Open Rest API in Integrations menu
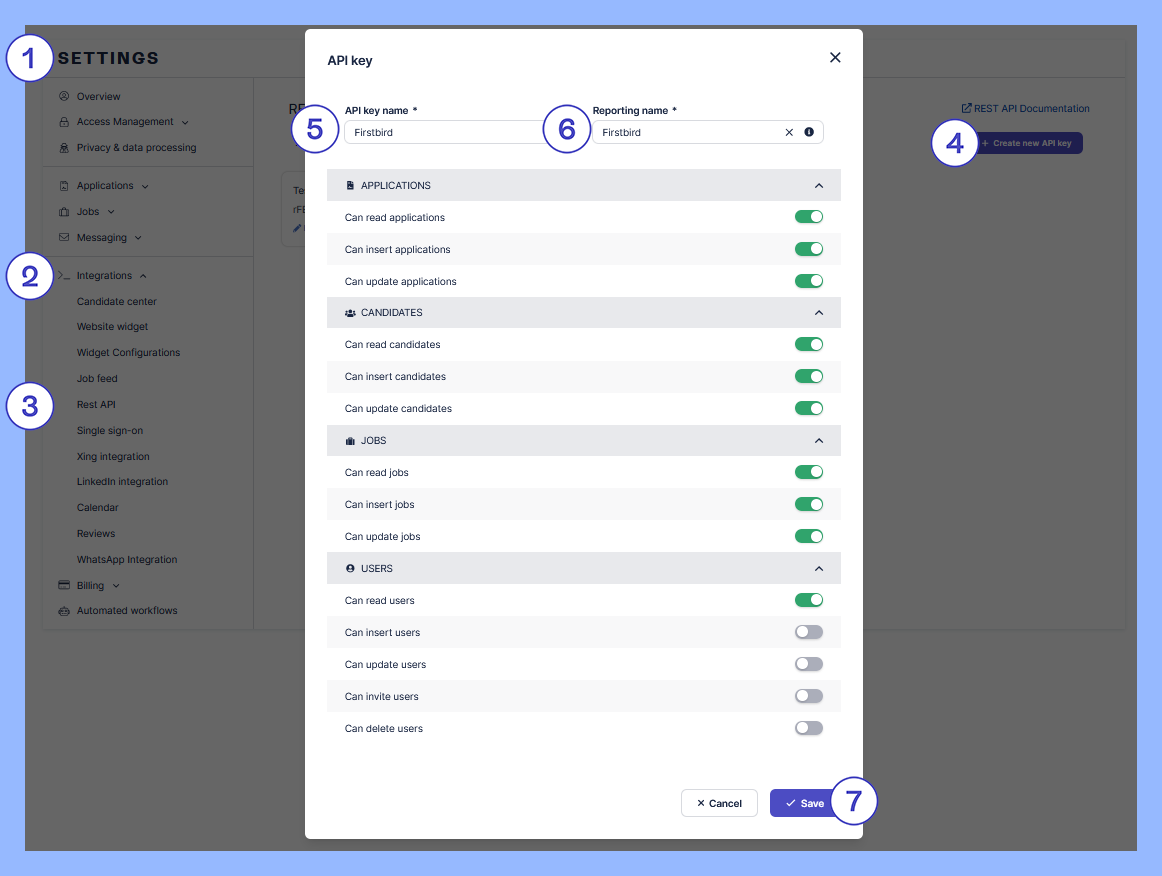The height and width of the screenshot is (876, 1162). click(x=96, y=405)
